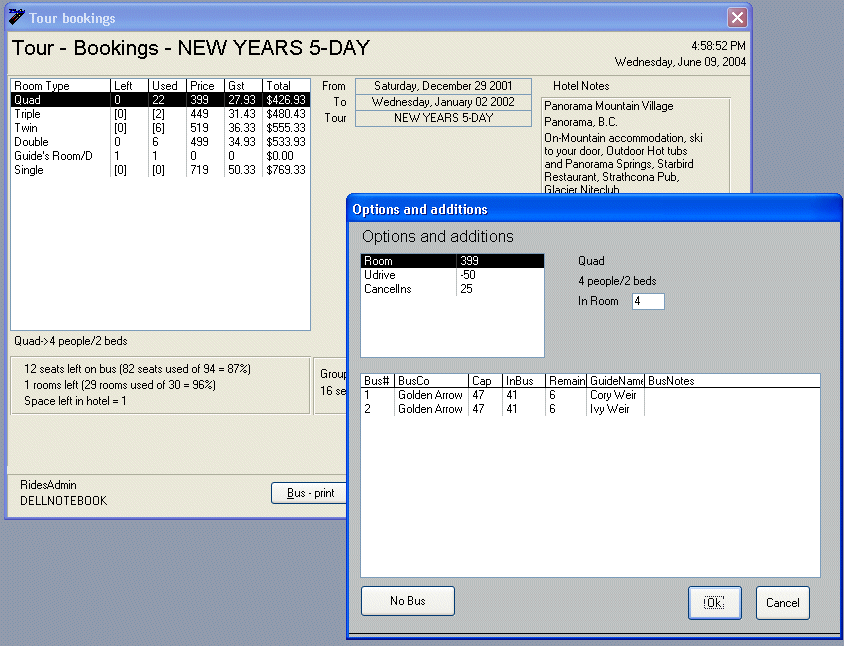Click the '4 people/2 beds' description in dialog
Viewport: 844px width, 646px height.
[617, 281]
